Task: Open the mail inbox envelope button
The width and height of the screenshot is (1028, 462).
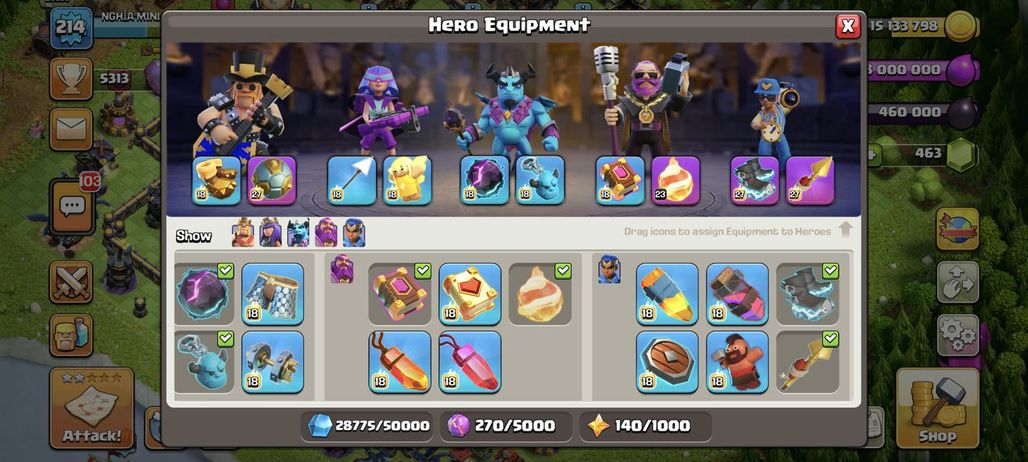Action: pos(71,129)
